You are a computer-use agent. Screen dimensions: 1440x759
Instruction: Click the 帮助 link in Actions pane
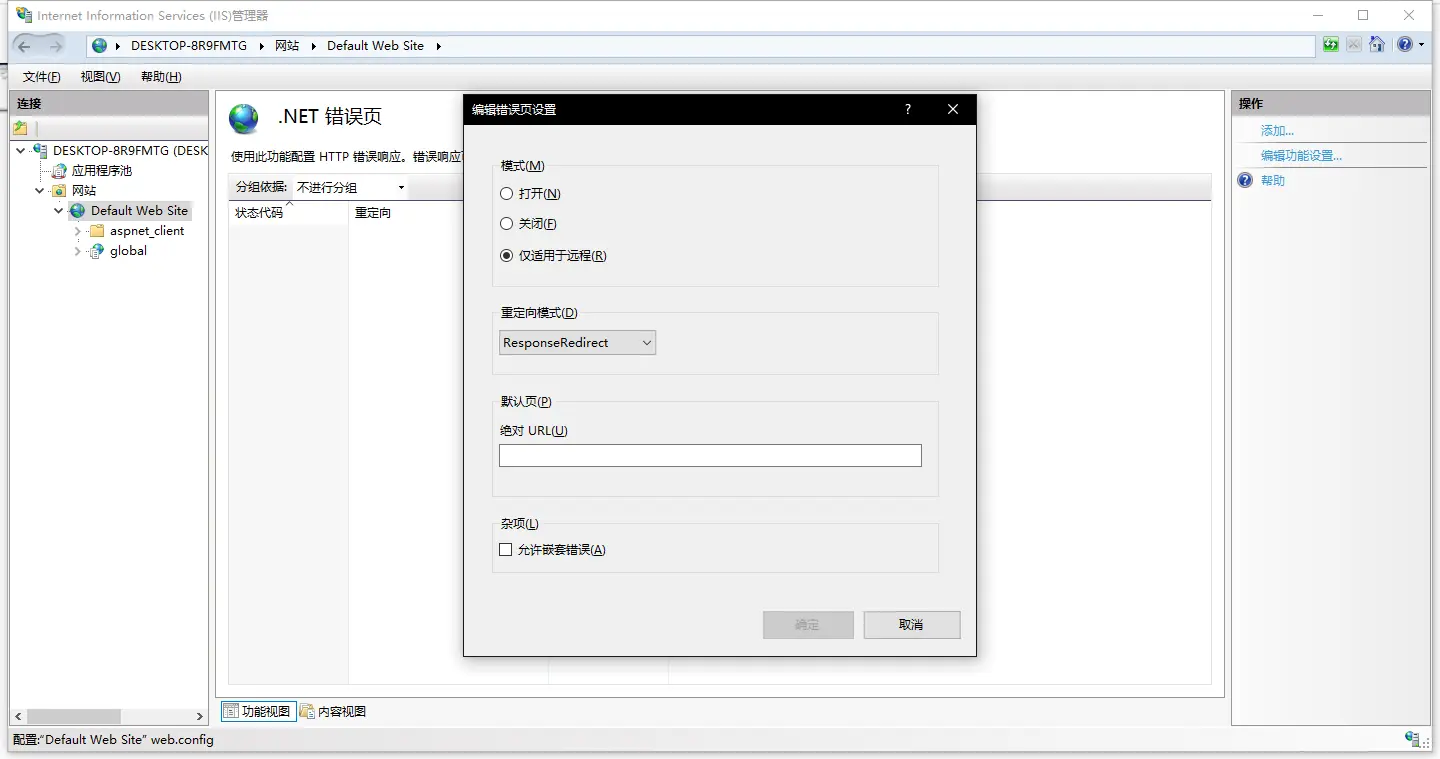tap(1273, 181)
